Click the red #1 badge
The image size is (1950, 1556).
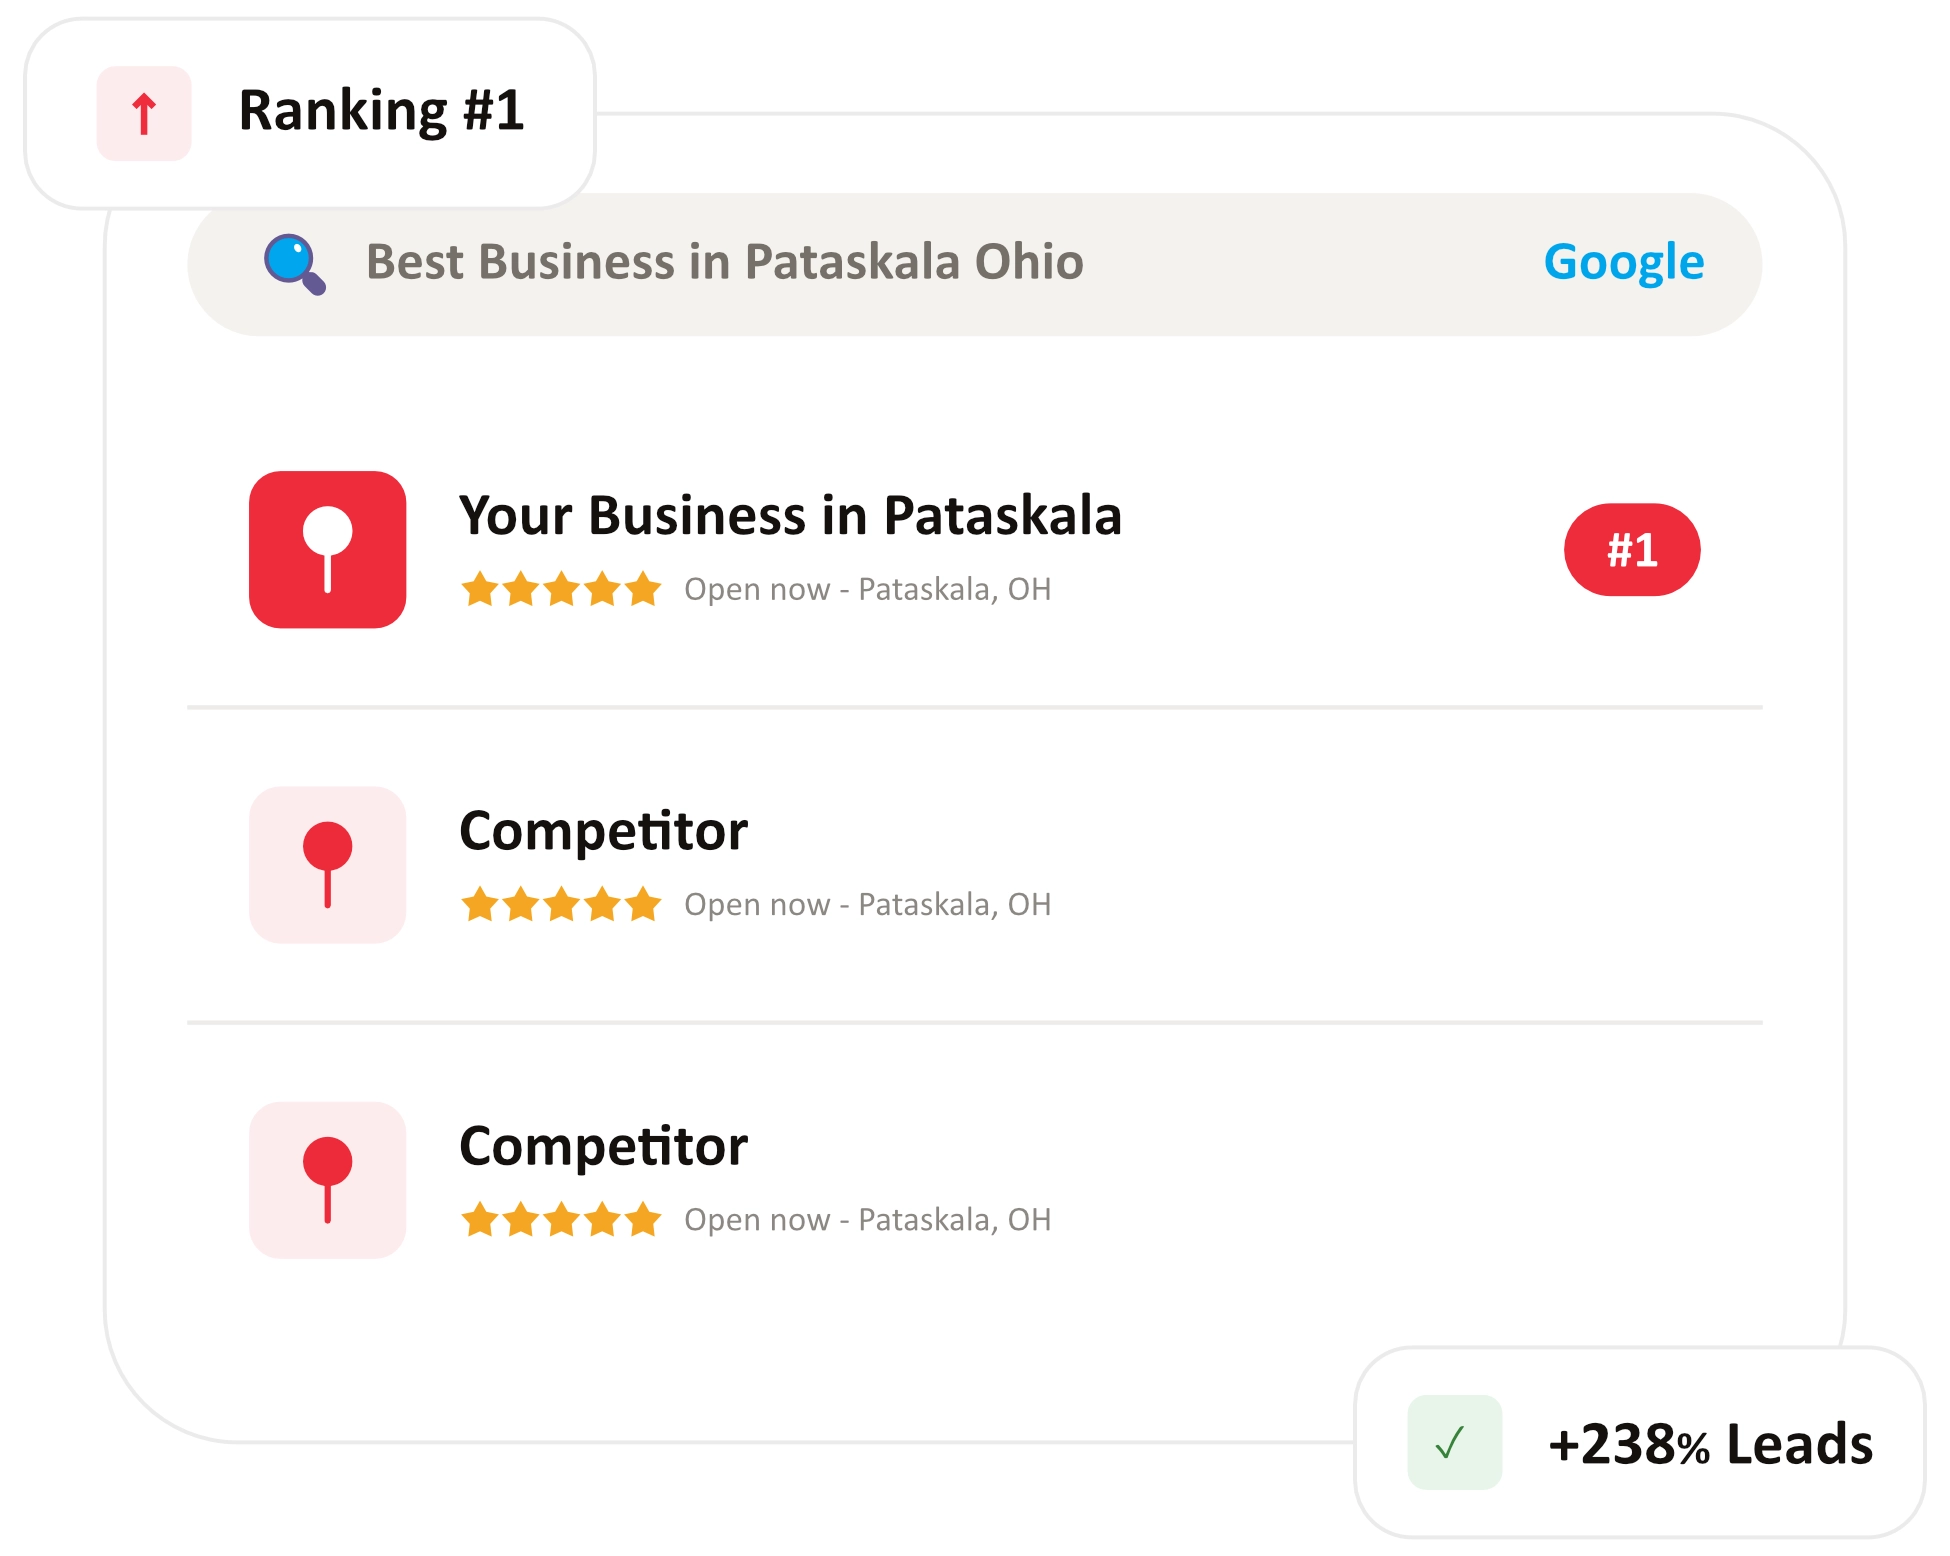[1632, 550]
